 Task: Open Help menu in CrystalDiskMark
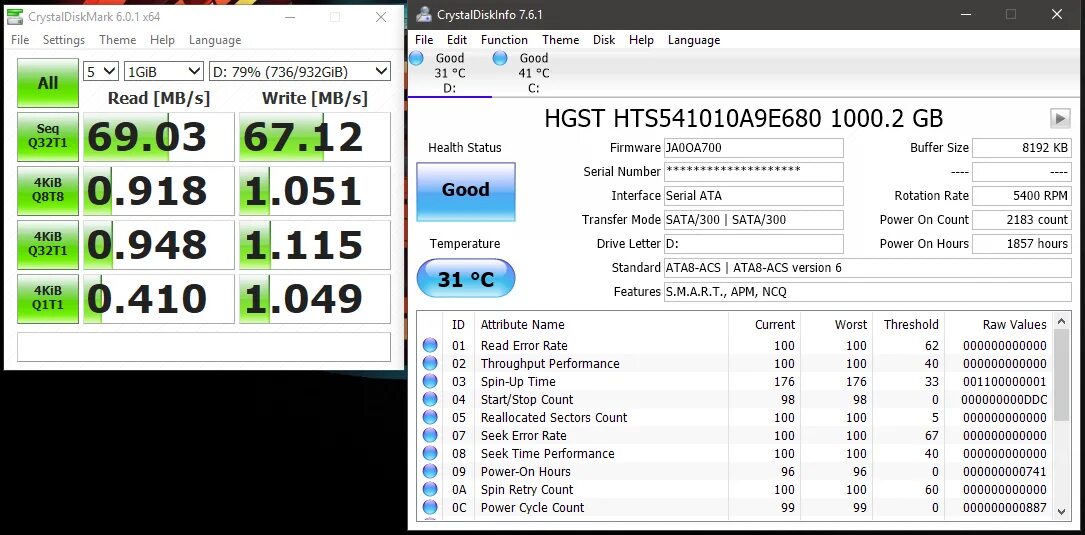pyautogui.click(x=163, y=39)
